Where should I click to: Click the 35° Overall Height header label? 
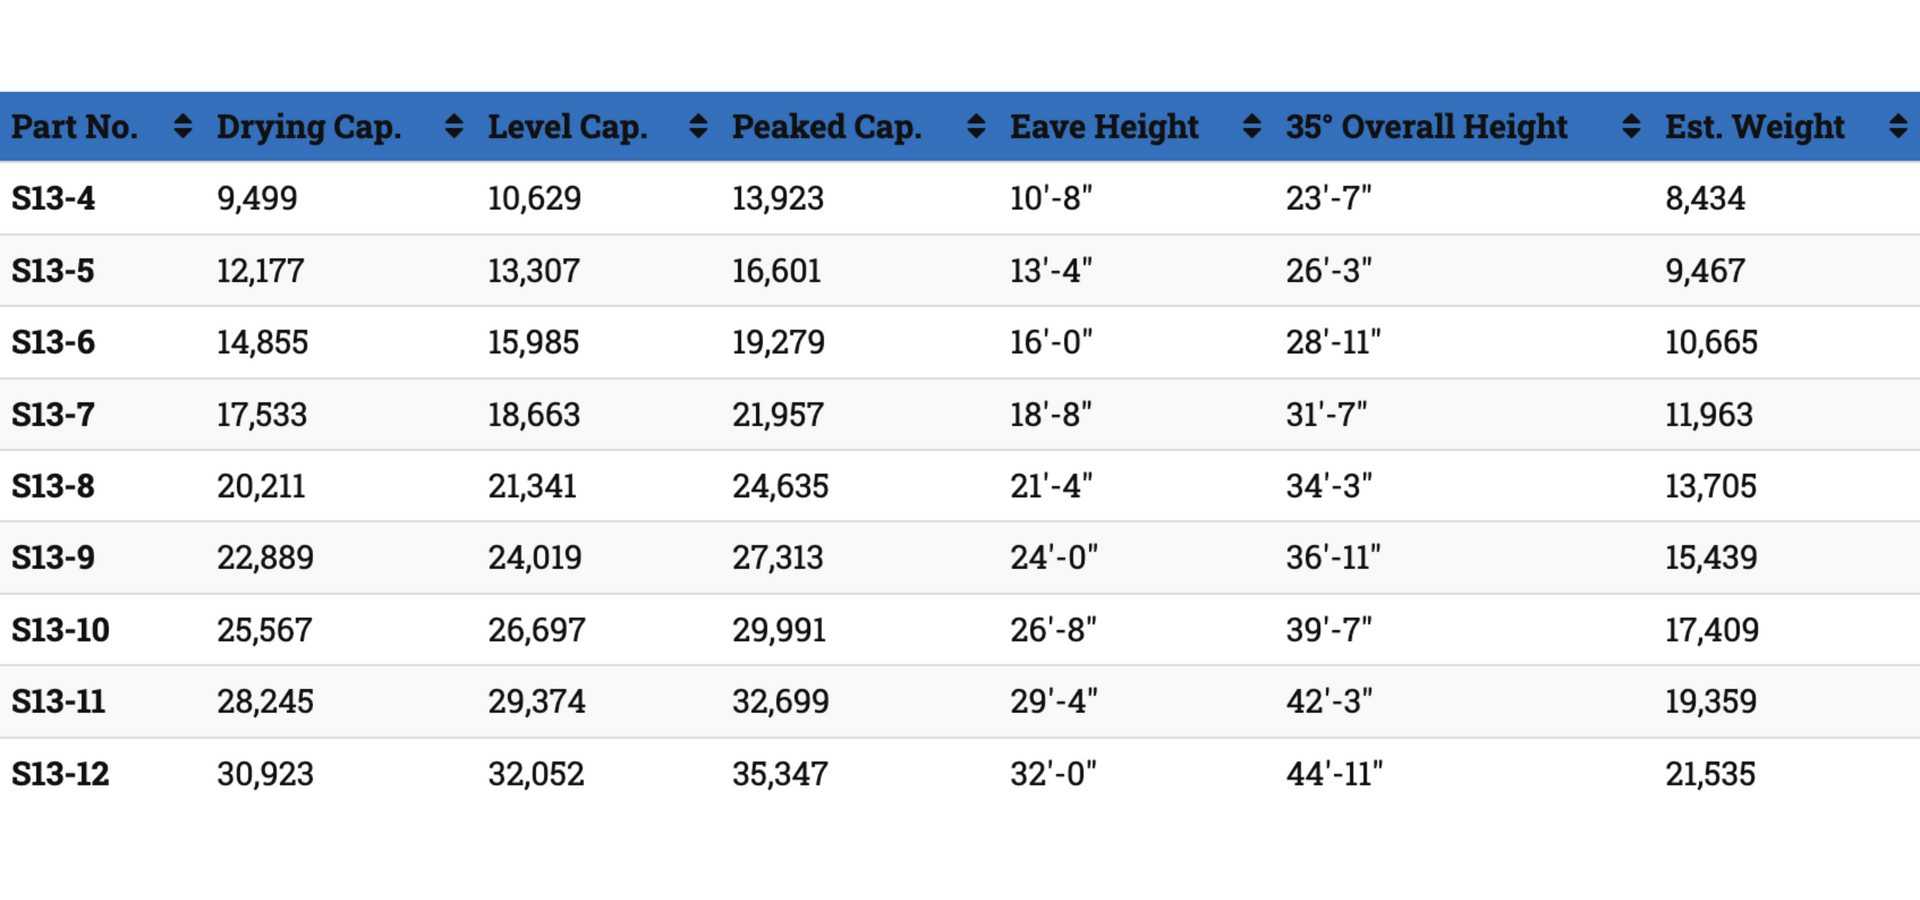tap(1427, 127)
